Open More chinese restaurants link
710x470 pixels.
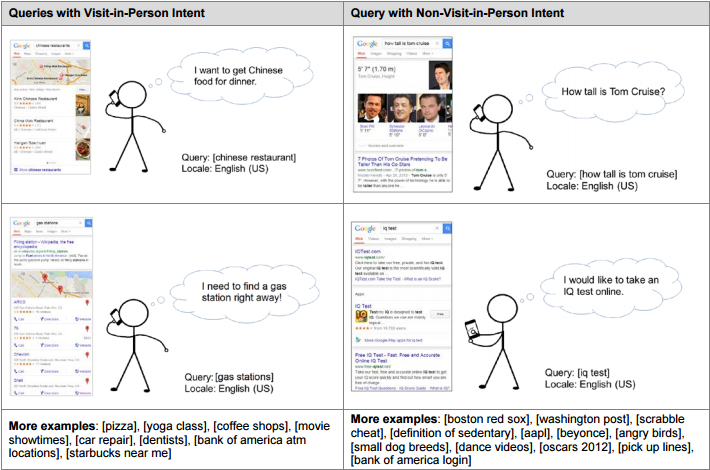click(x=40, y=170)
